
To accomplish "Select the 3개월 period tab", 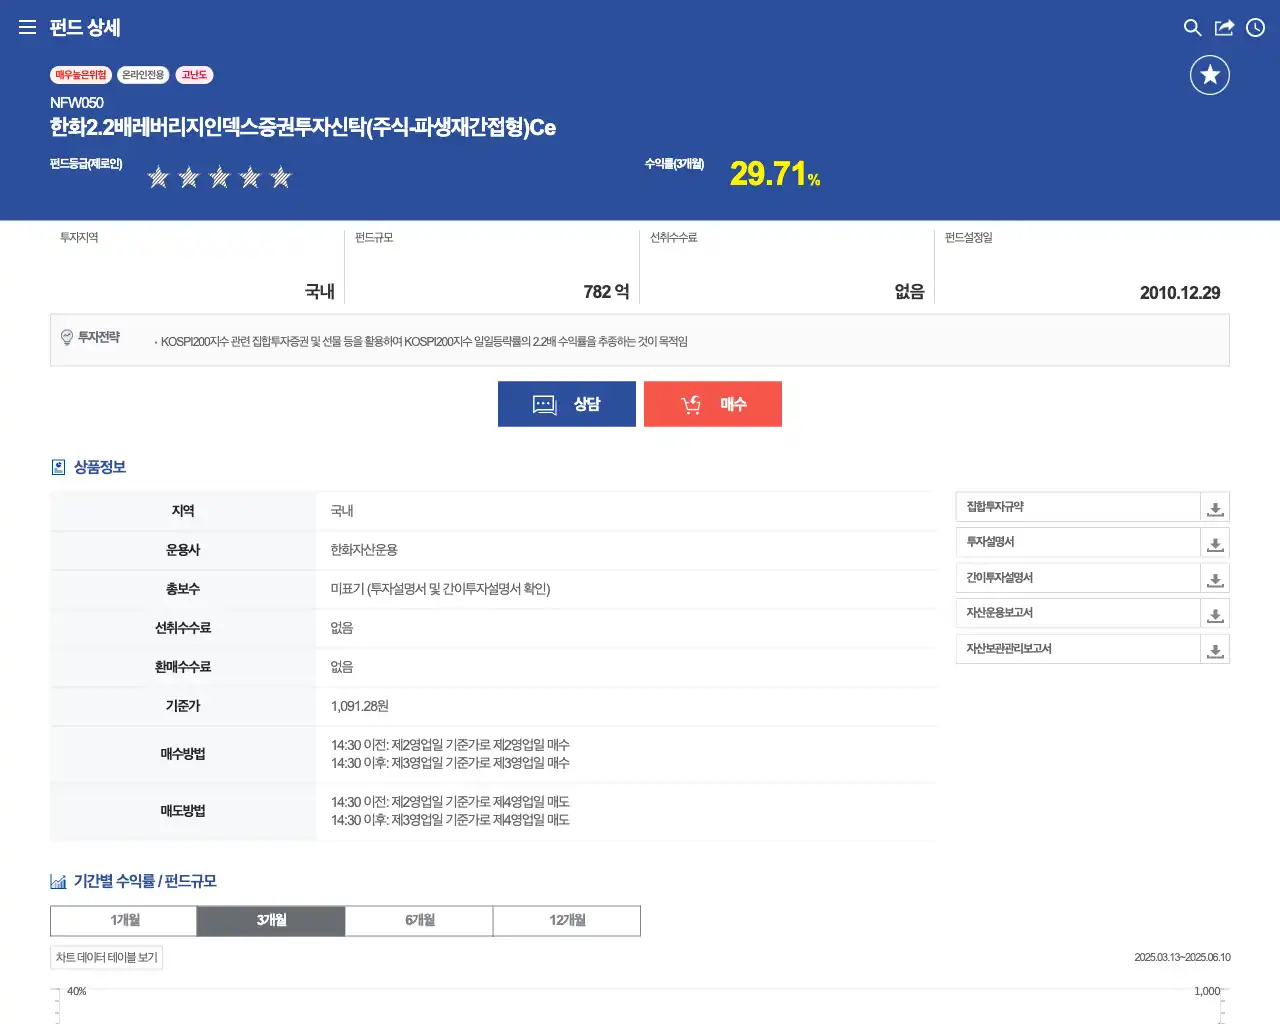I will pyautogui.click(x=271, y=921).
